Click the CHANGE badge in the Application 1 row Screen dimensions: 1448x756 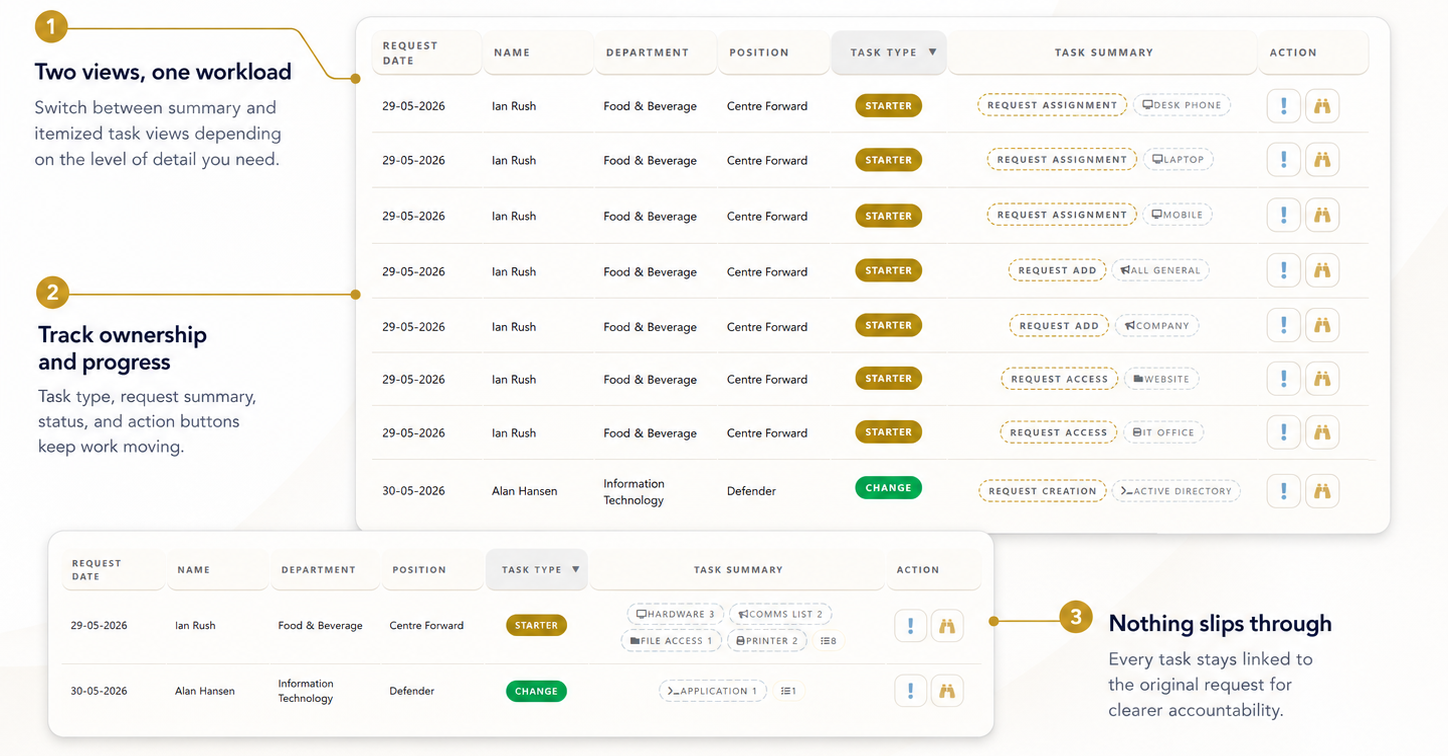pos(536,691)
